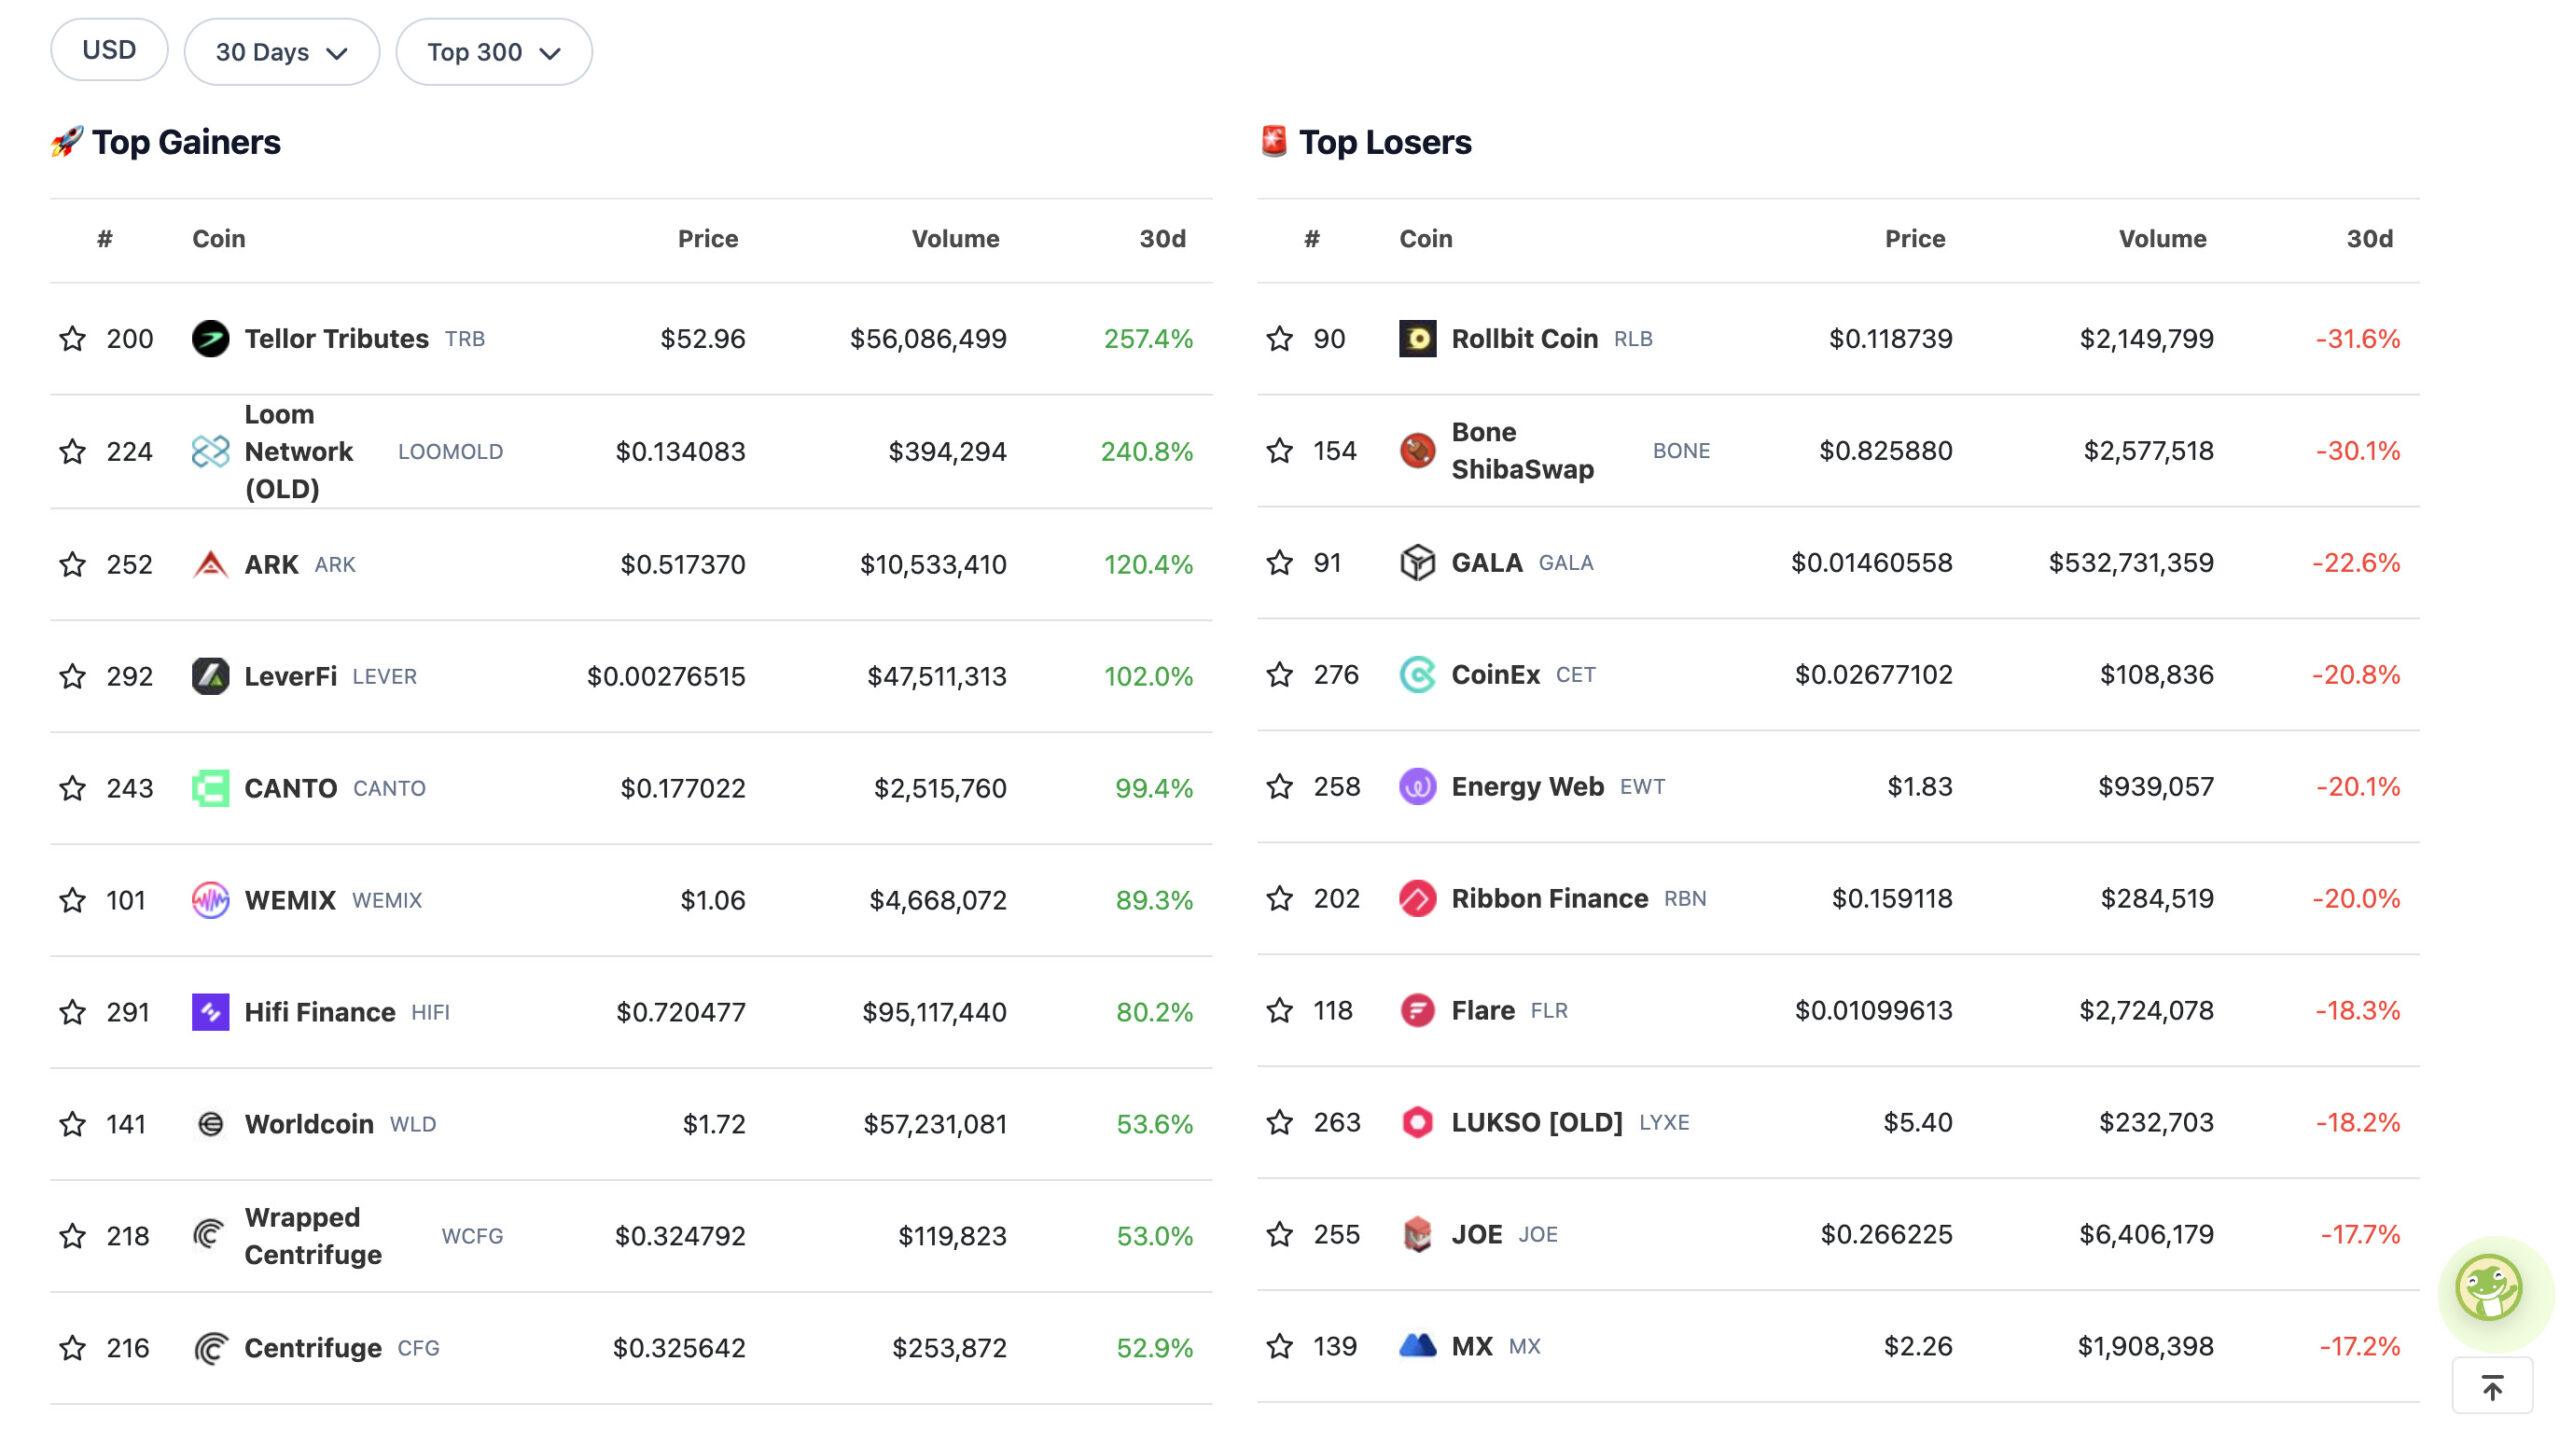Click the 257.4% gain value
2560x1431 pixels.
click(x=1148, y=339)
